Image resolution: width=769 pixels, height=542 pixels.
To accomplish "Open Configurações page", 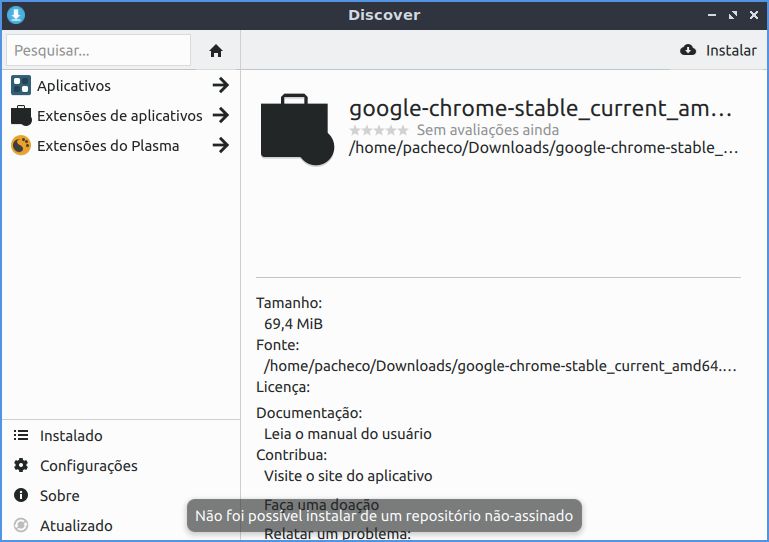I will (121, 465).
